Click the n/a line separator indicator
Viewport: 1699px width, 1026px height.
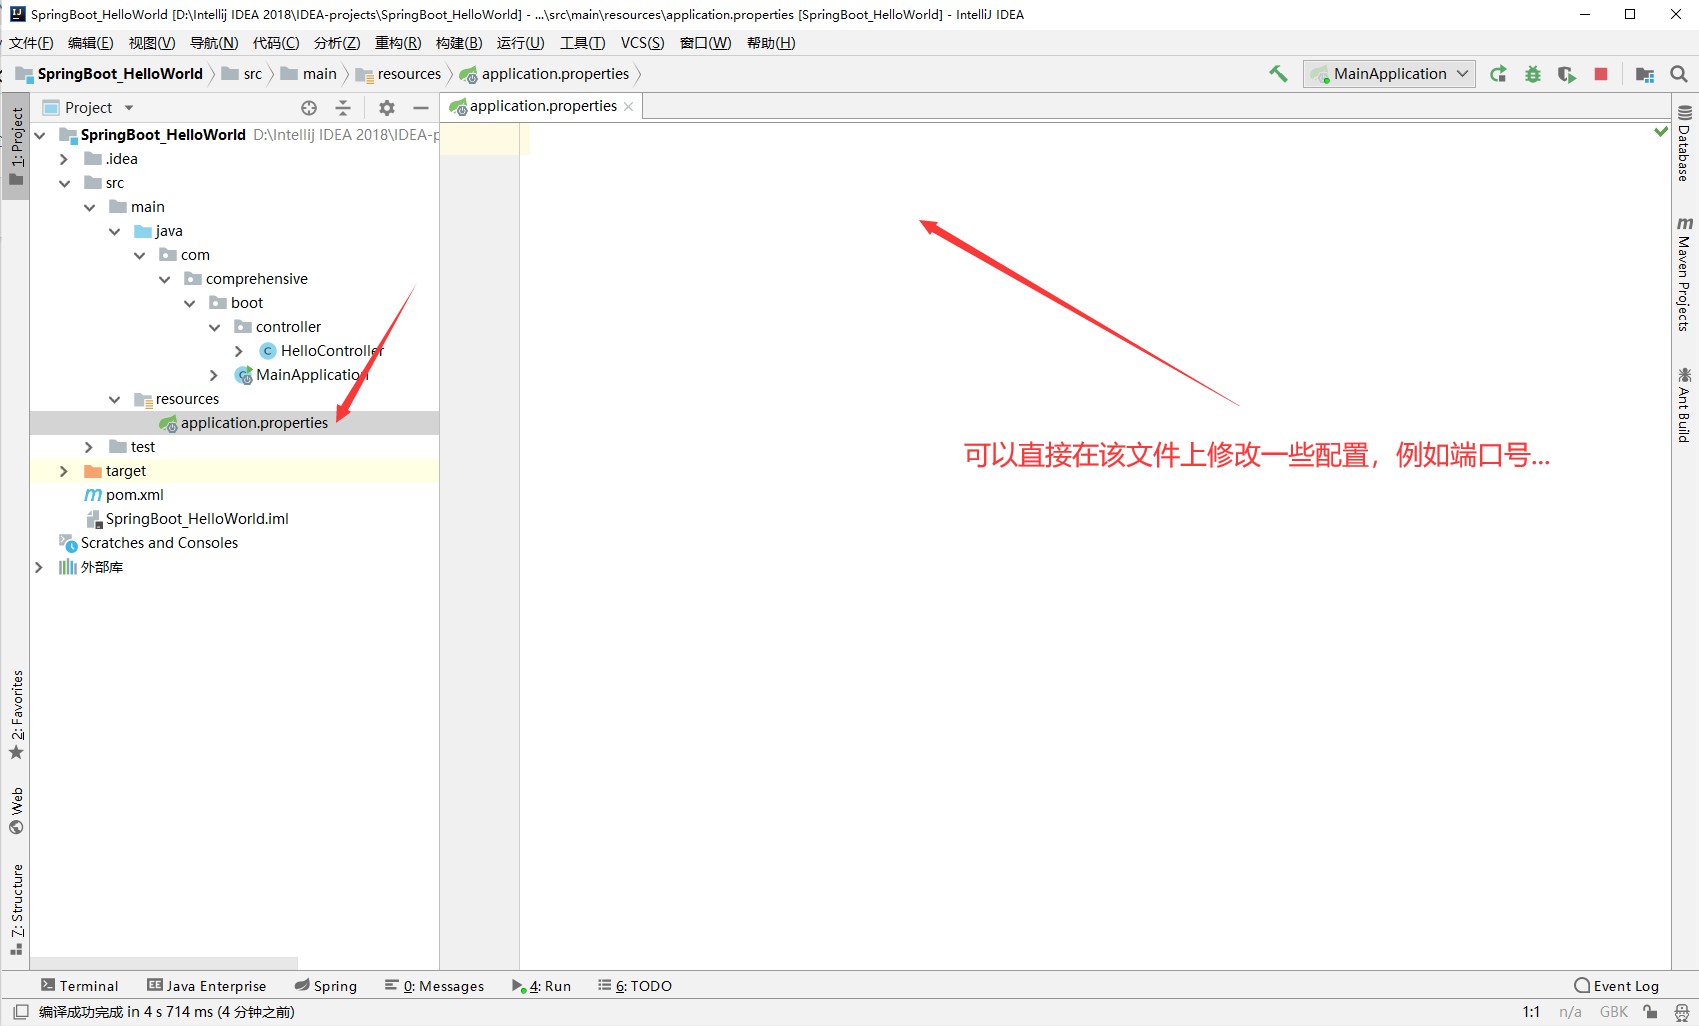click(1570, 1012)
